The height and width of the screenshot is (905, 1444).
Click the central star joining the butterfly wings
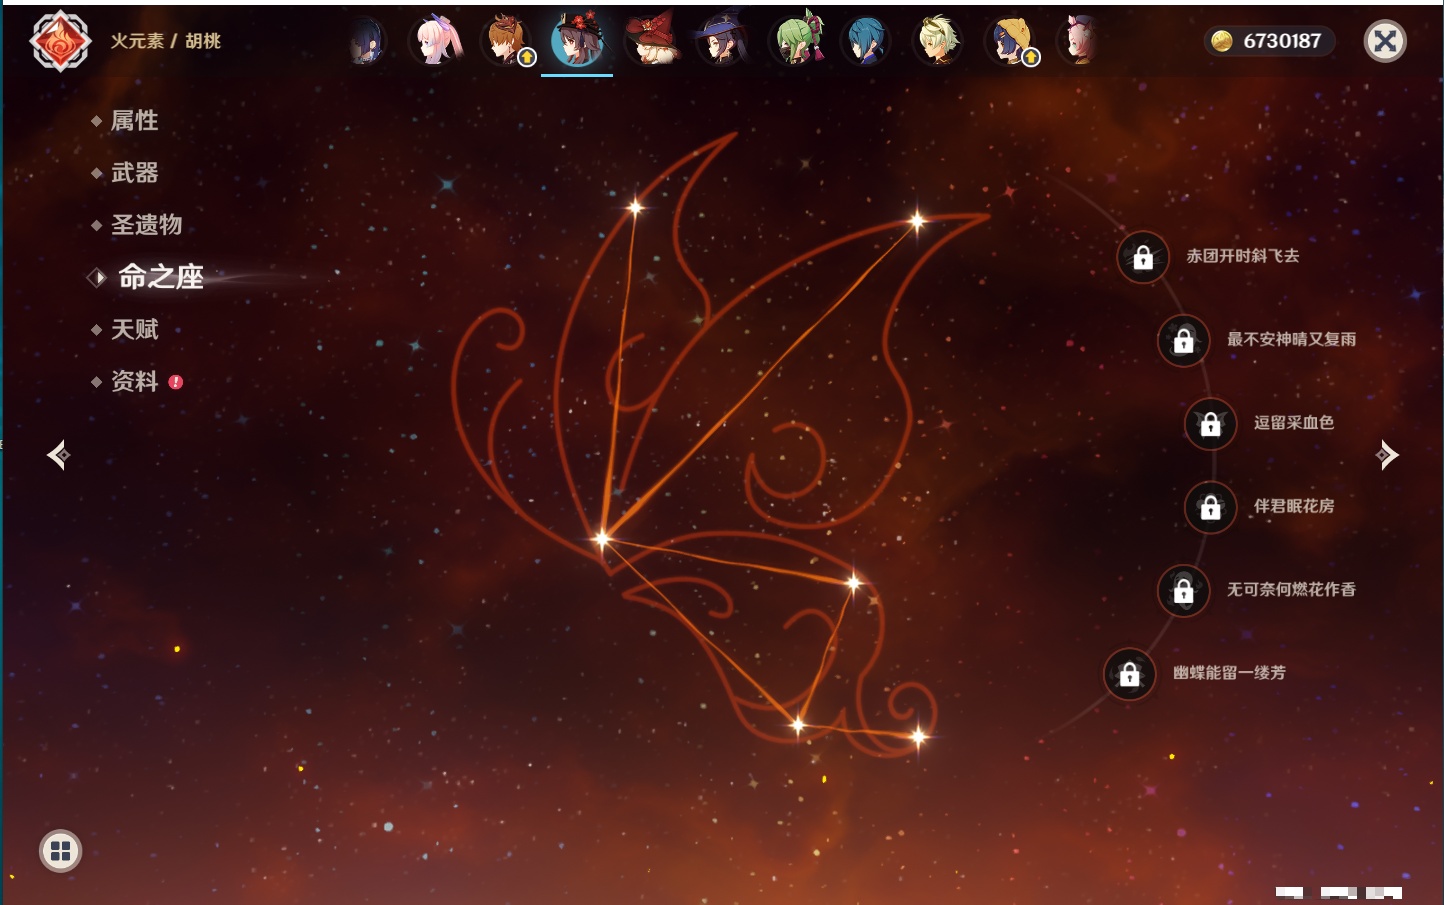point(601,539)
